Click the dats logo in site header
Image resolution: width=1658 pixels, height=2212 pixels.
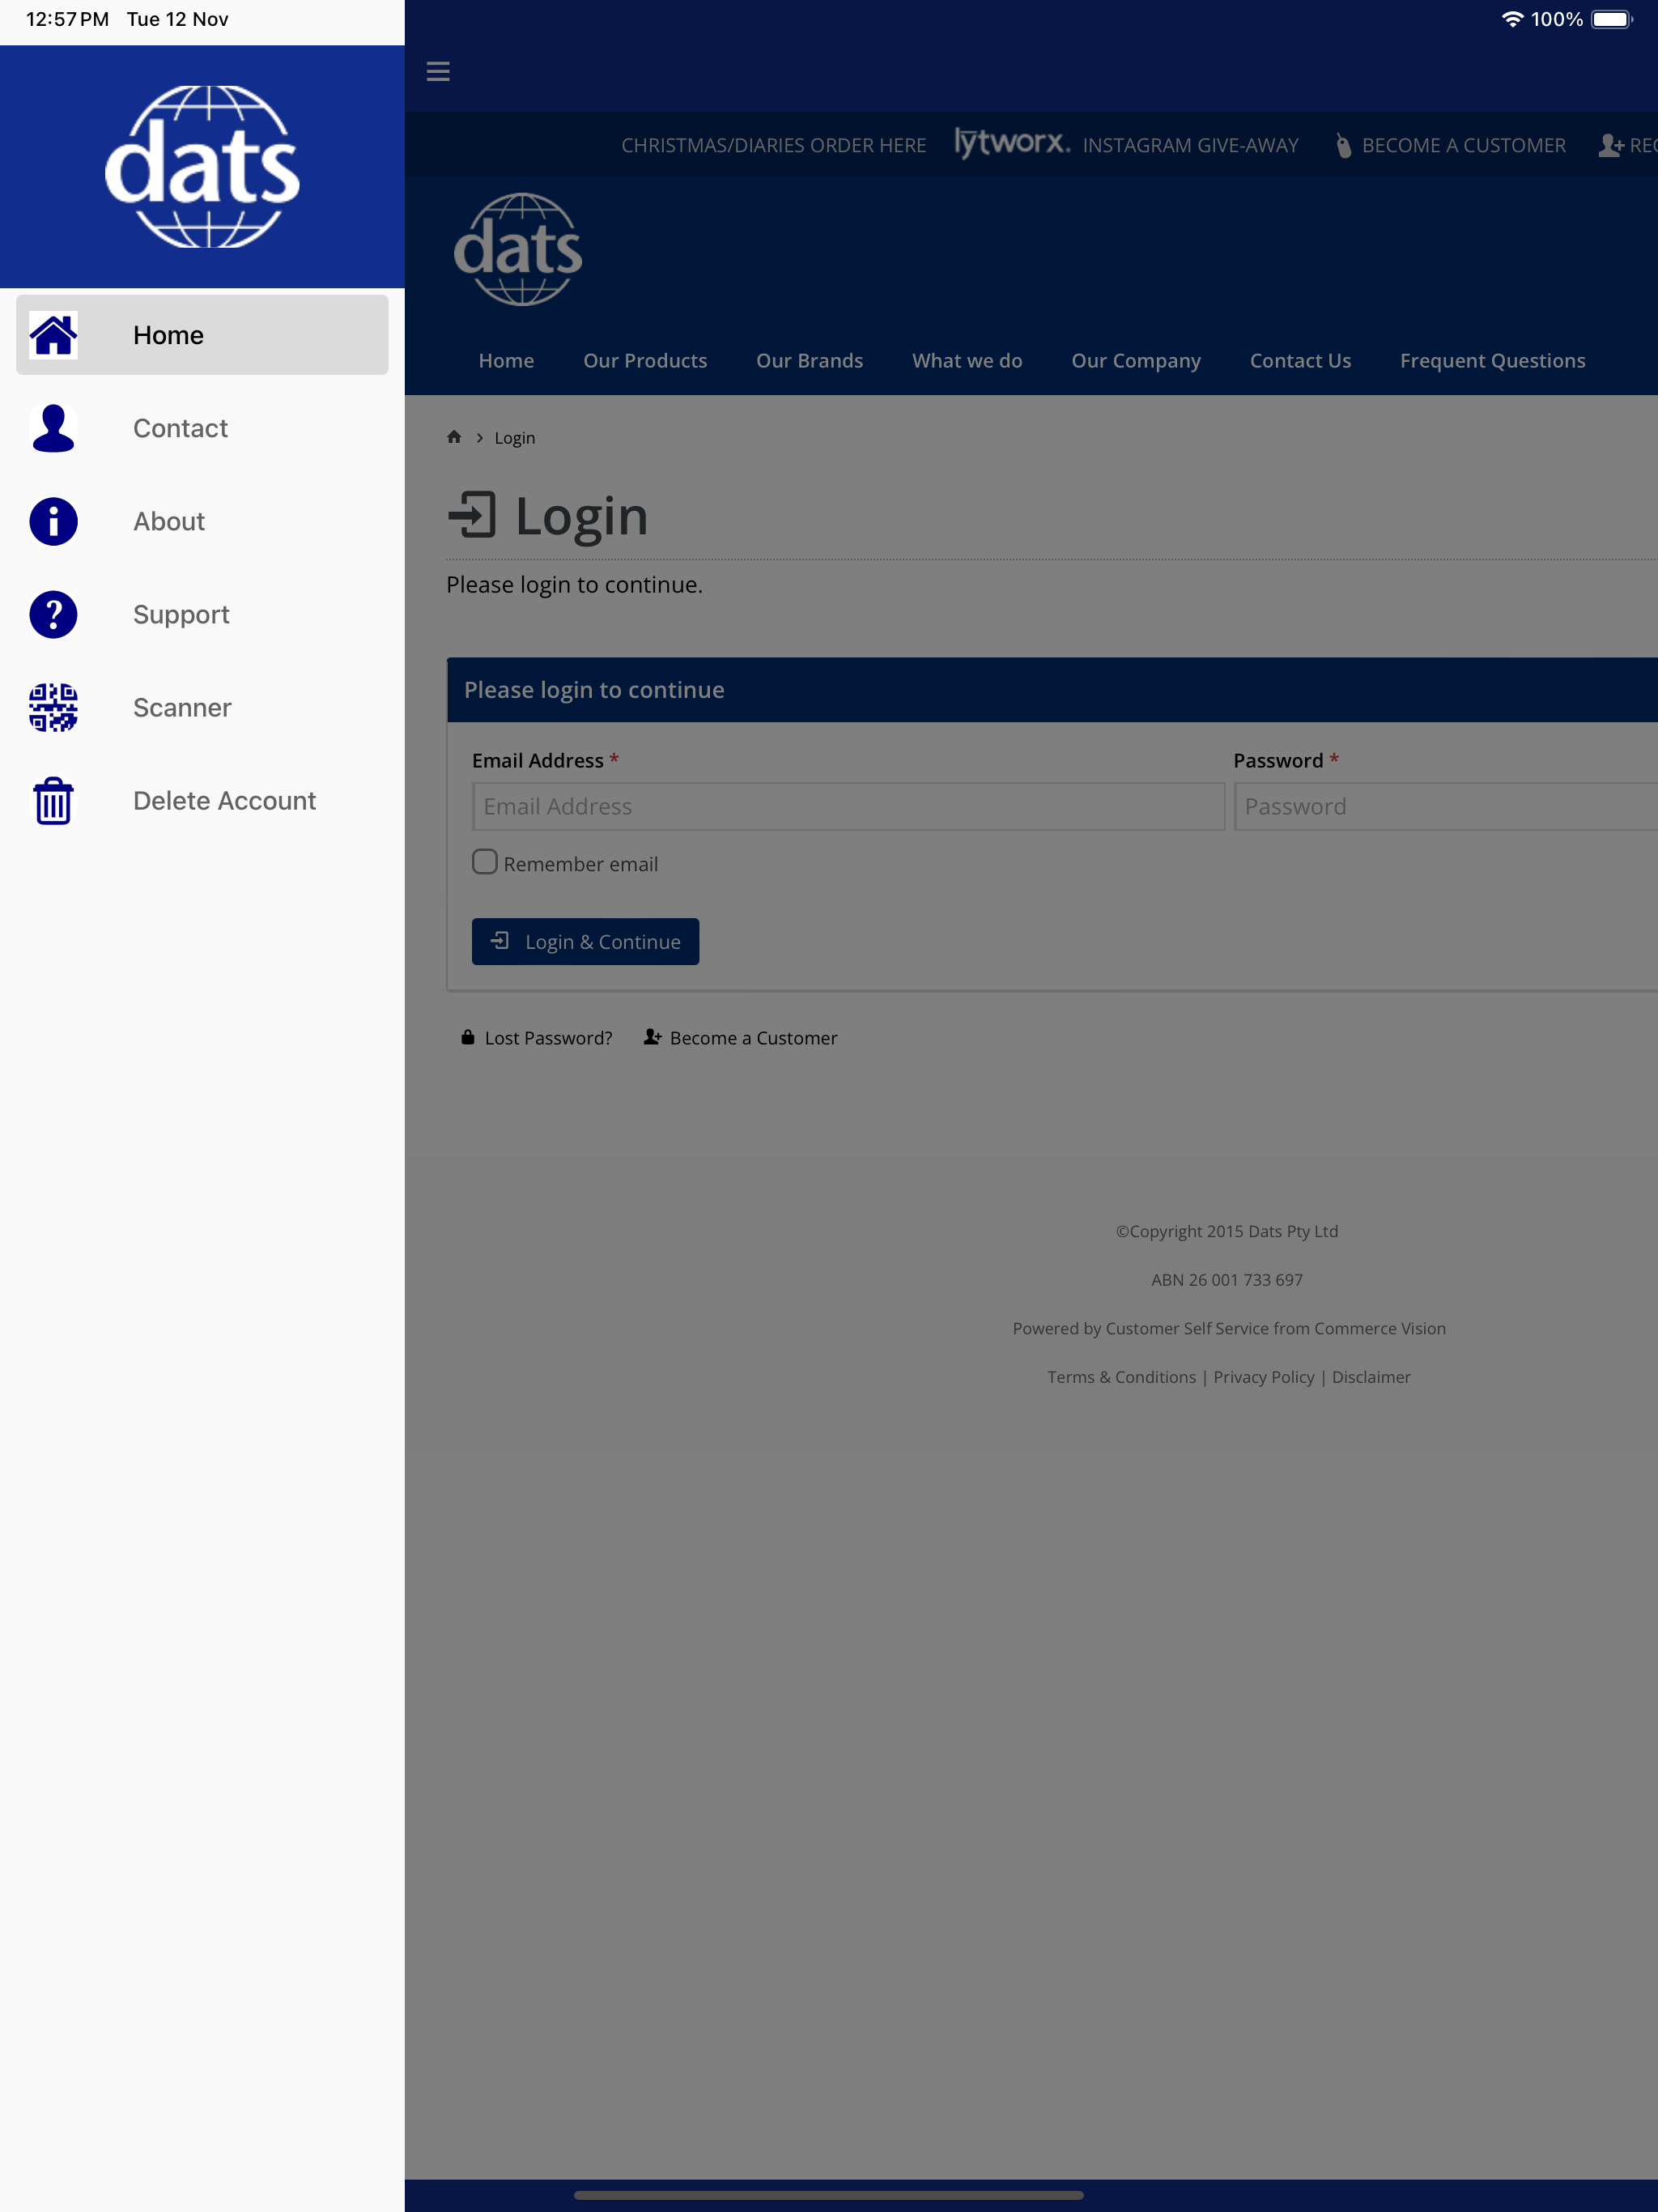(x=518, y=249)
